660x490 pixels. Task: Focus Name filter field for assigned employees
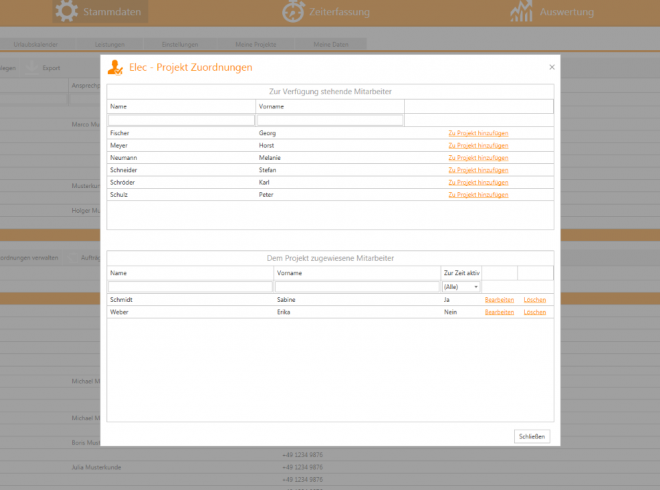pos(190,287)
